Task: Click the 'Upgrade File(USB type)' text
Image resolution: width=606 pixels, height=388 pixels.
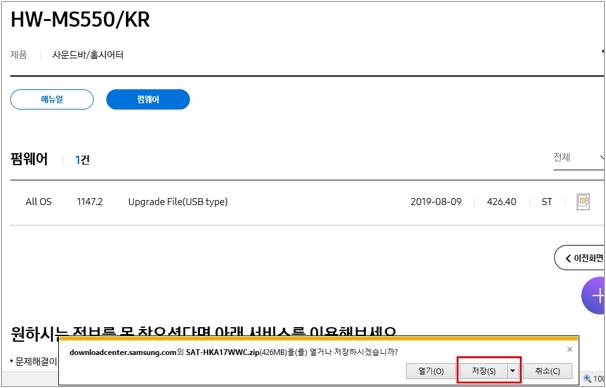Action: click(x=178, y=202)
